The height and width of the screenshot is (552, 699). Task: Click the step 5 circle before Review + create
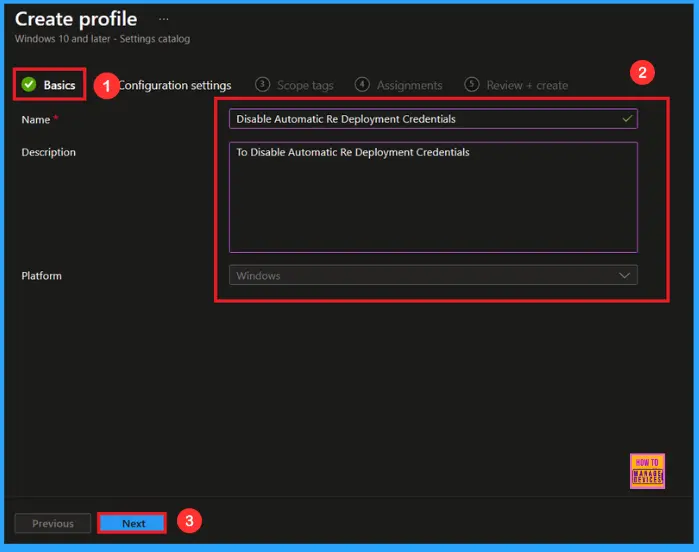point(472,85)
